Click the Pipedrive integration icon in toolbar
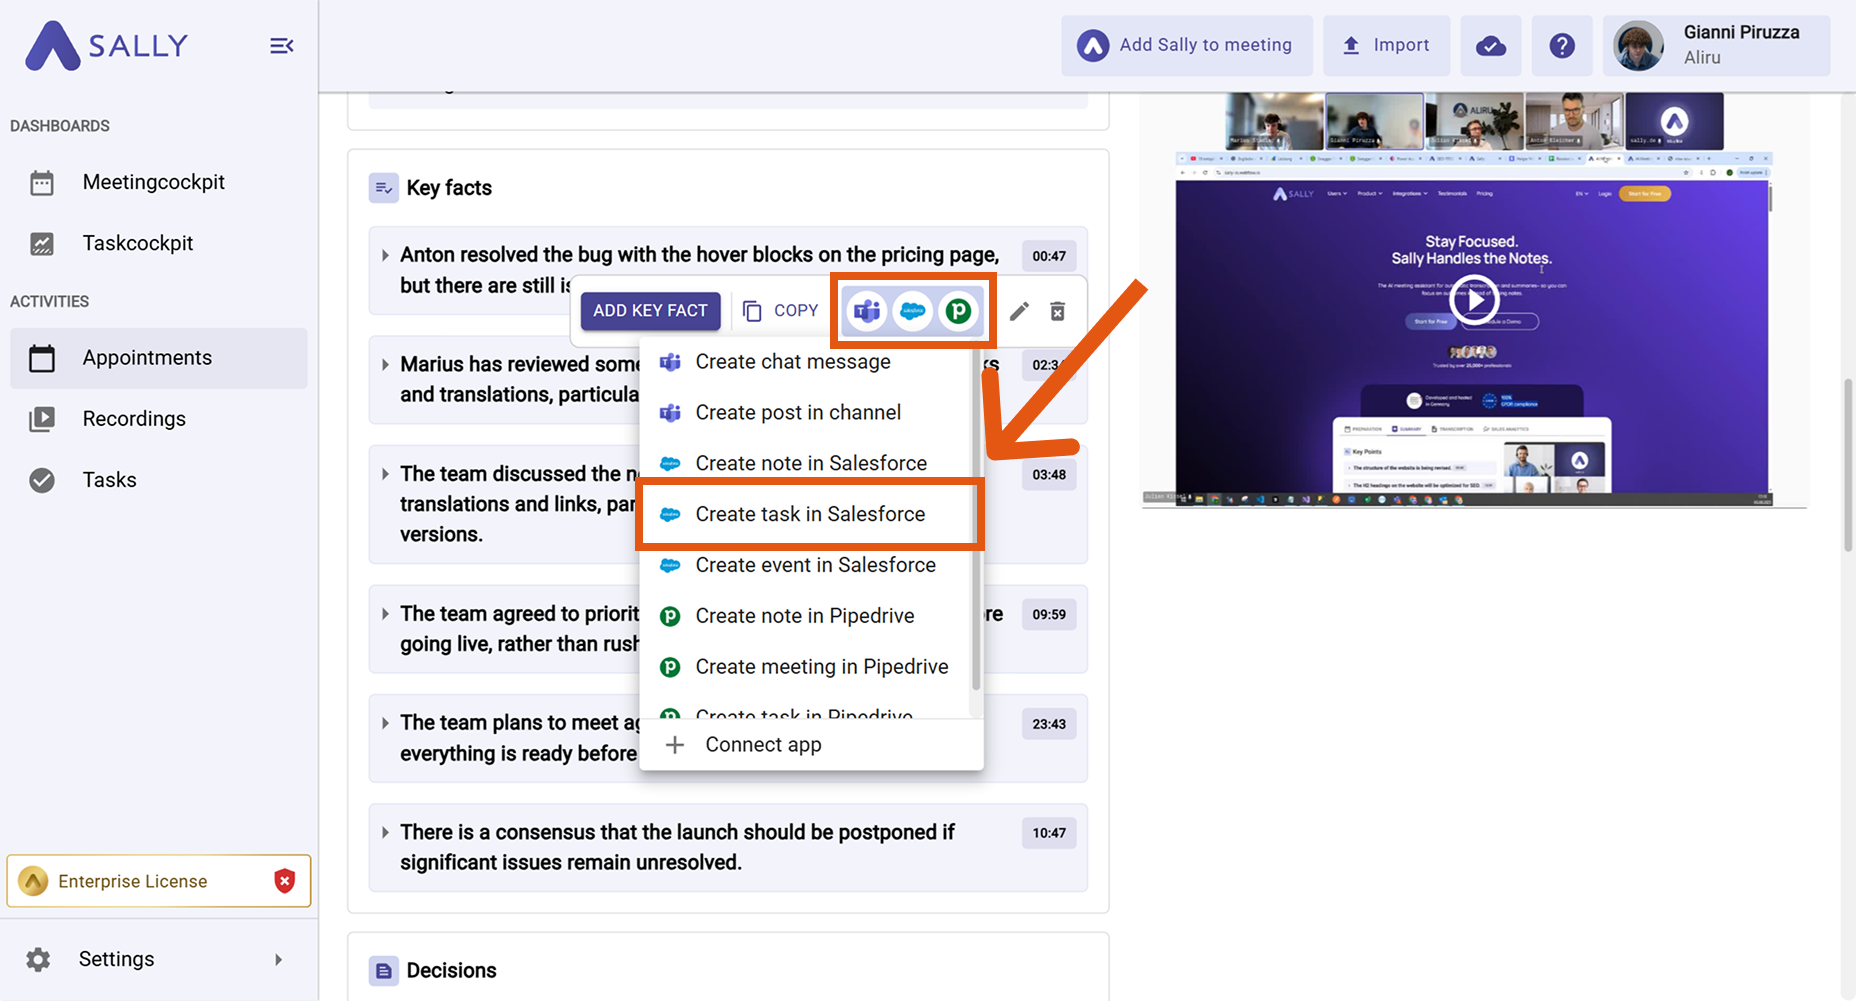The width and height of the screenshot is (1856, 1001). [958, 312]
